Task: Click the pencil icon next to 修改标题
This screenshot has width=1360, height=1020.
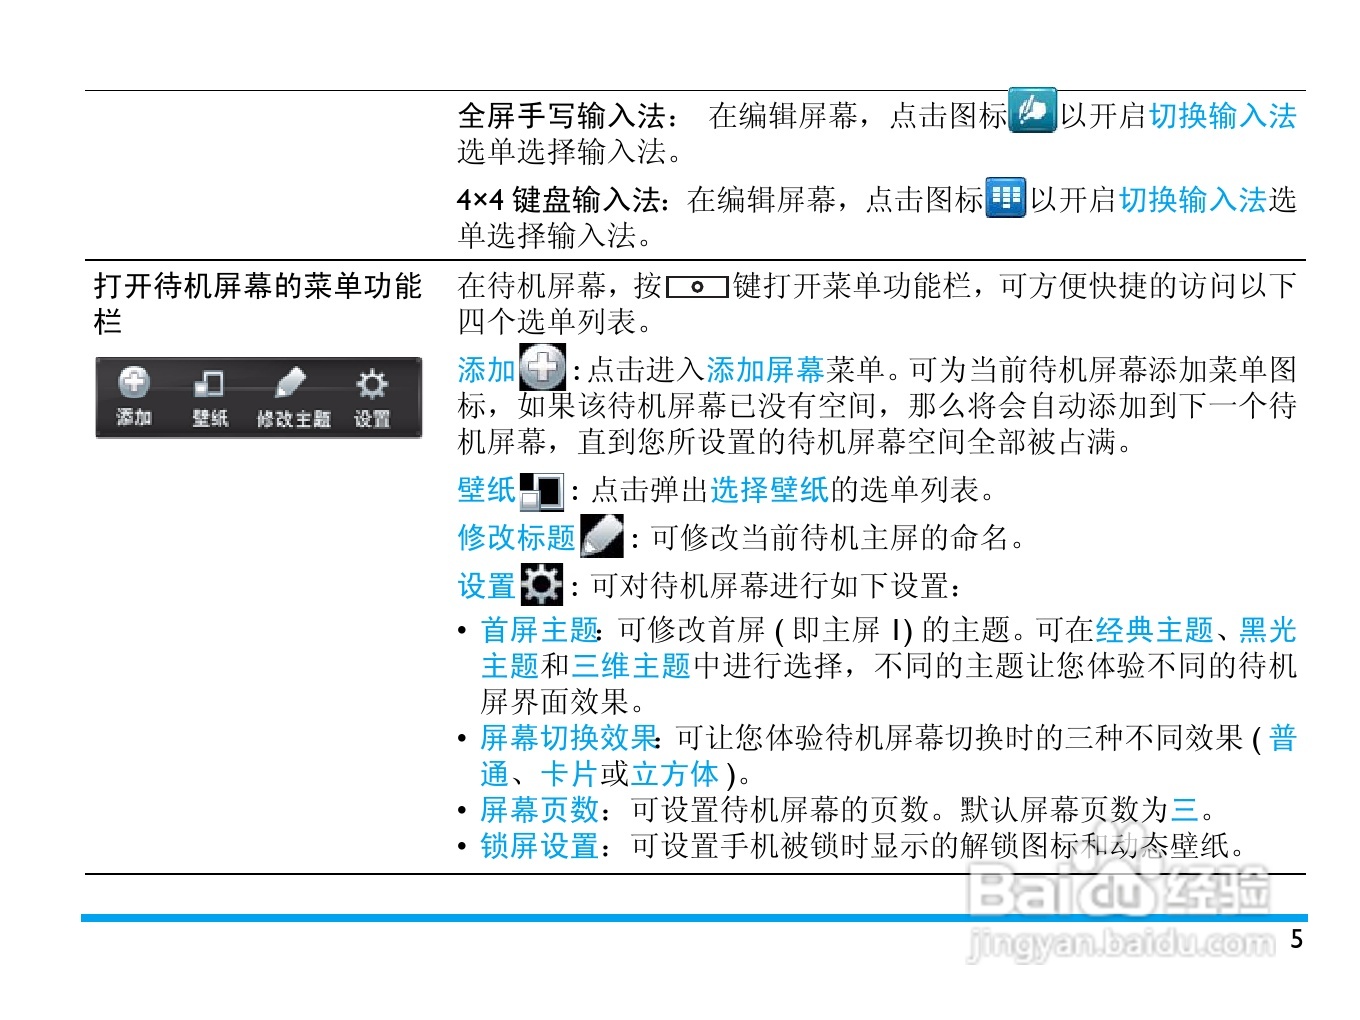Action: [602, 536]
